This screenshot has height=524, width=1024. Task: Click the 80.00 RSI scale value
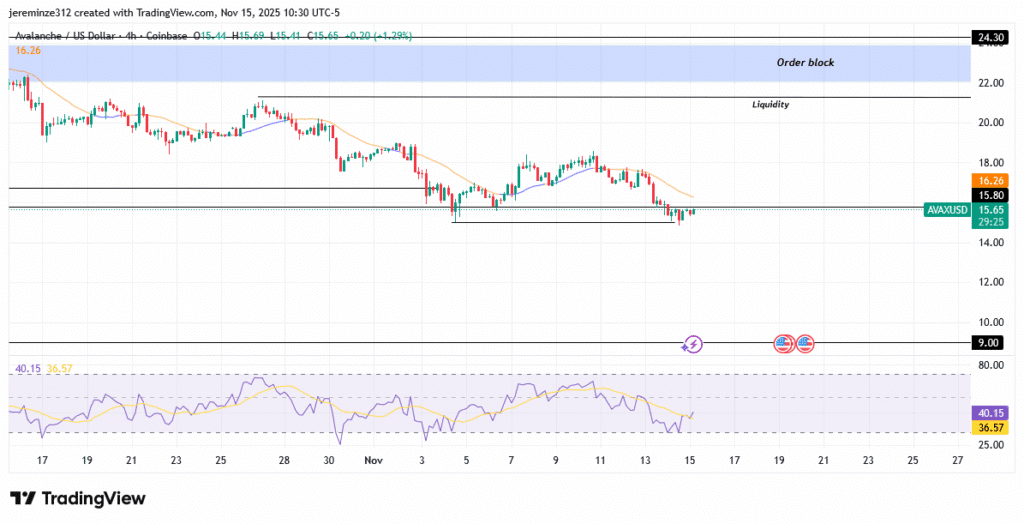point(991,365)
